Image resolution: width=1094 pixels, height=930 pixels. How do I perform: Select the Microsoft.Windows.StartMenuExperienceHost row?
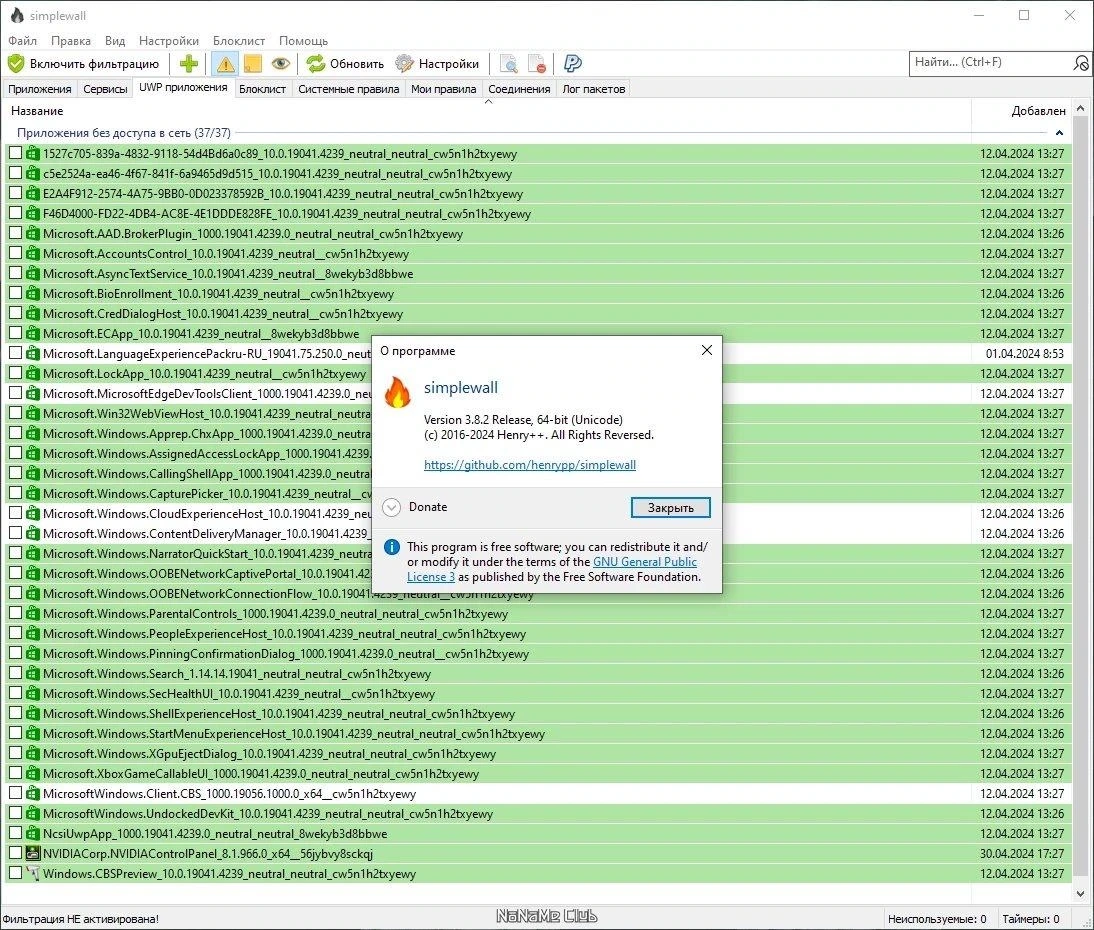coord(537,733)
